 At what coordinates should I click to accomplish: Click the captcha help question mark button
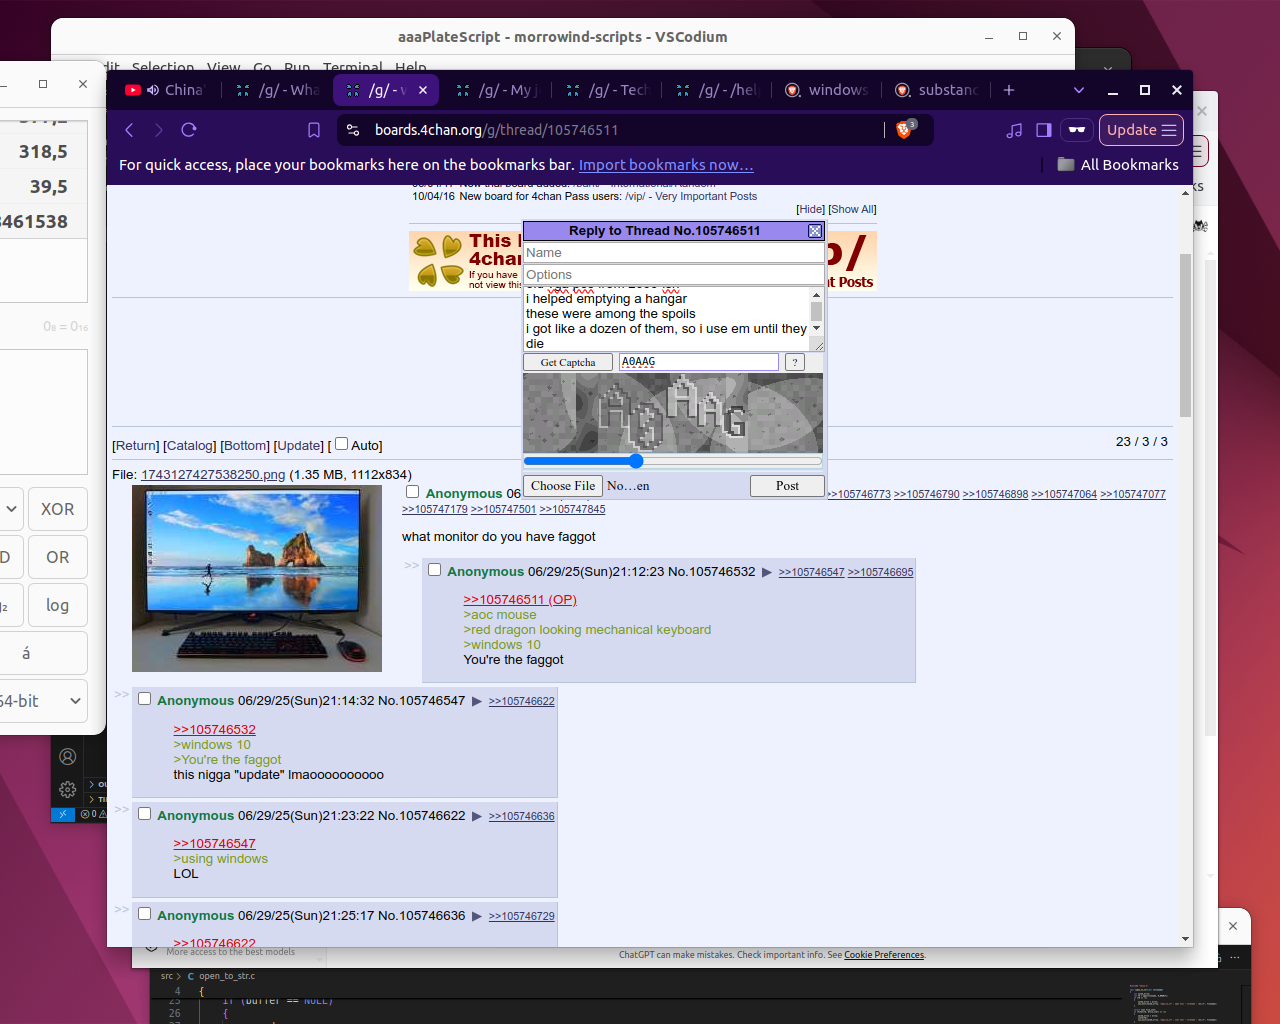[x=795, y=362]
